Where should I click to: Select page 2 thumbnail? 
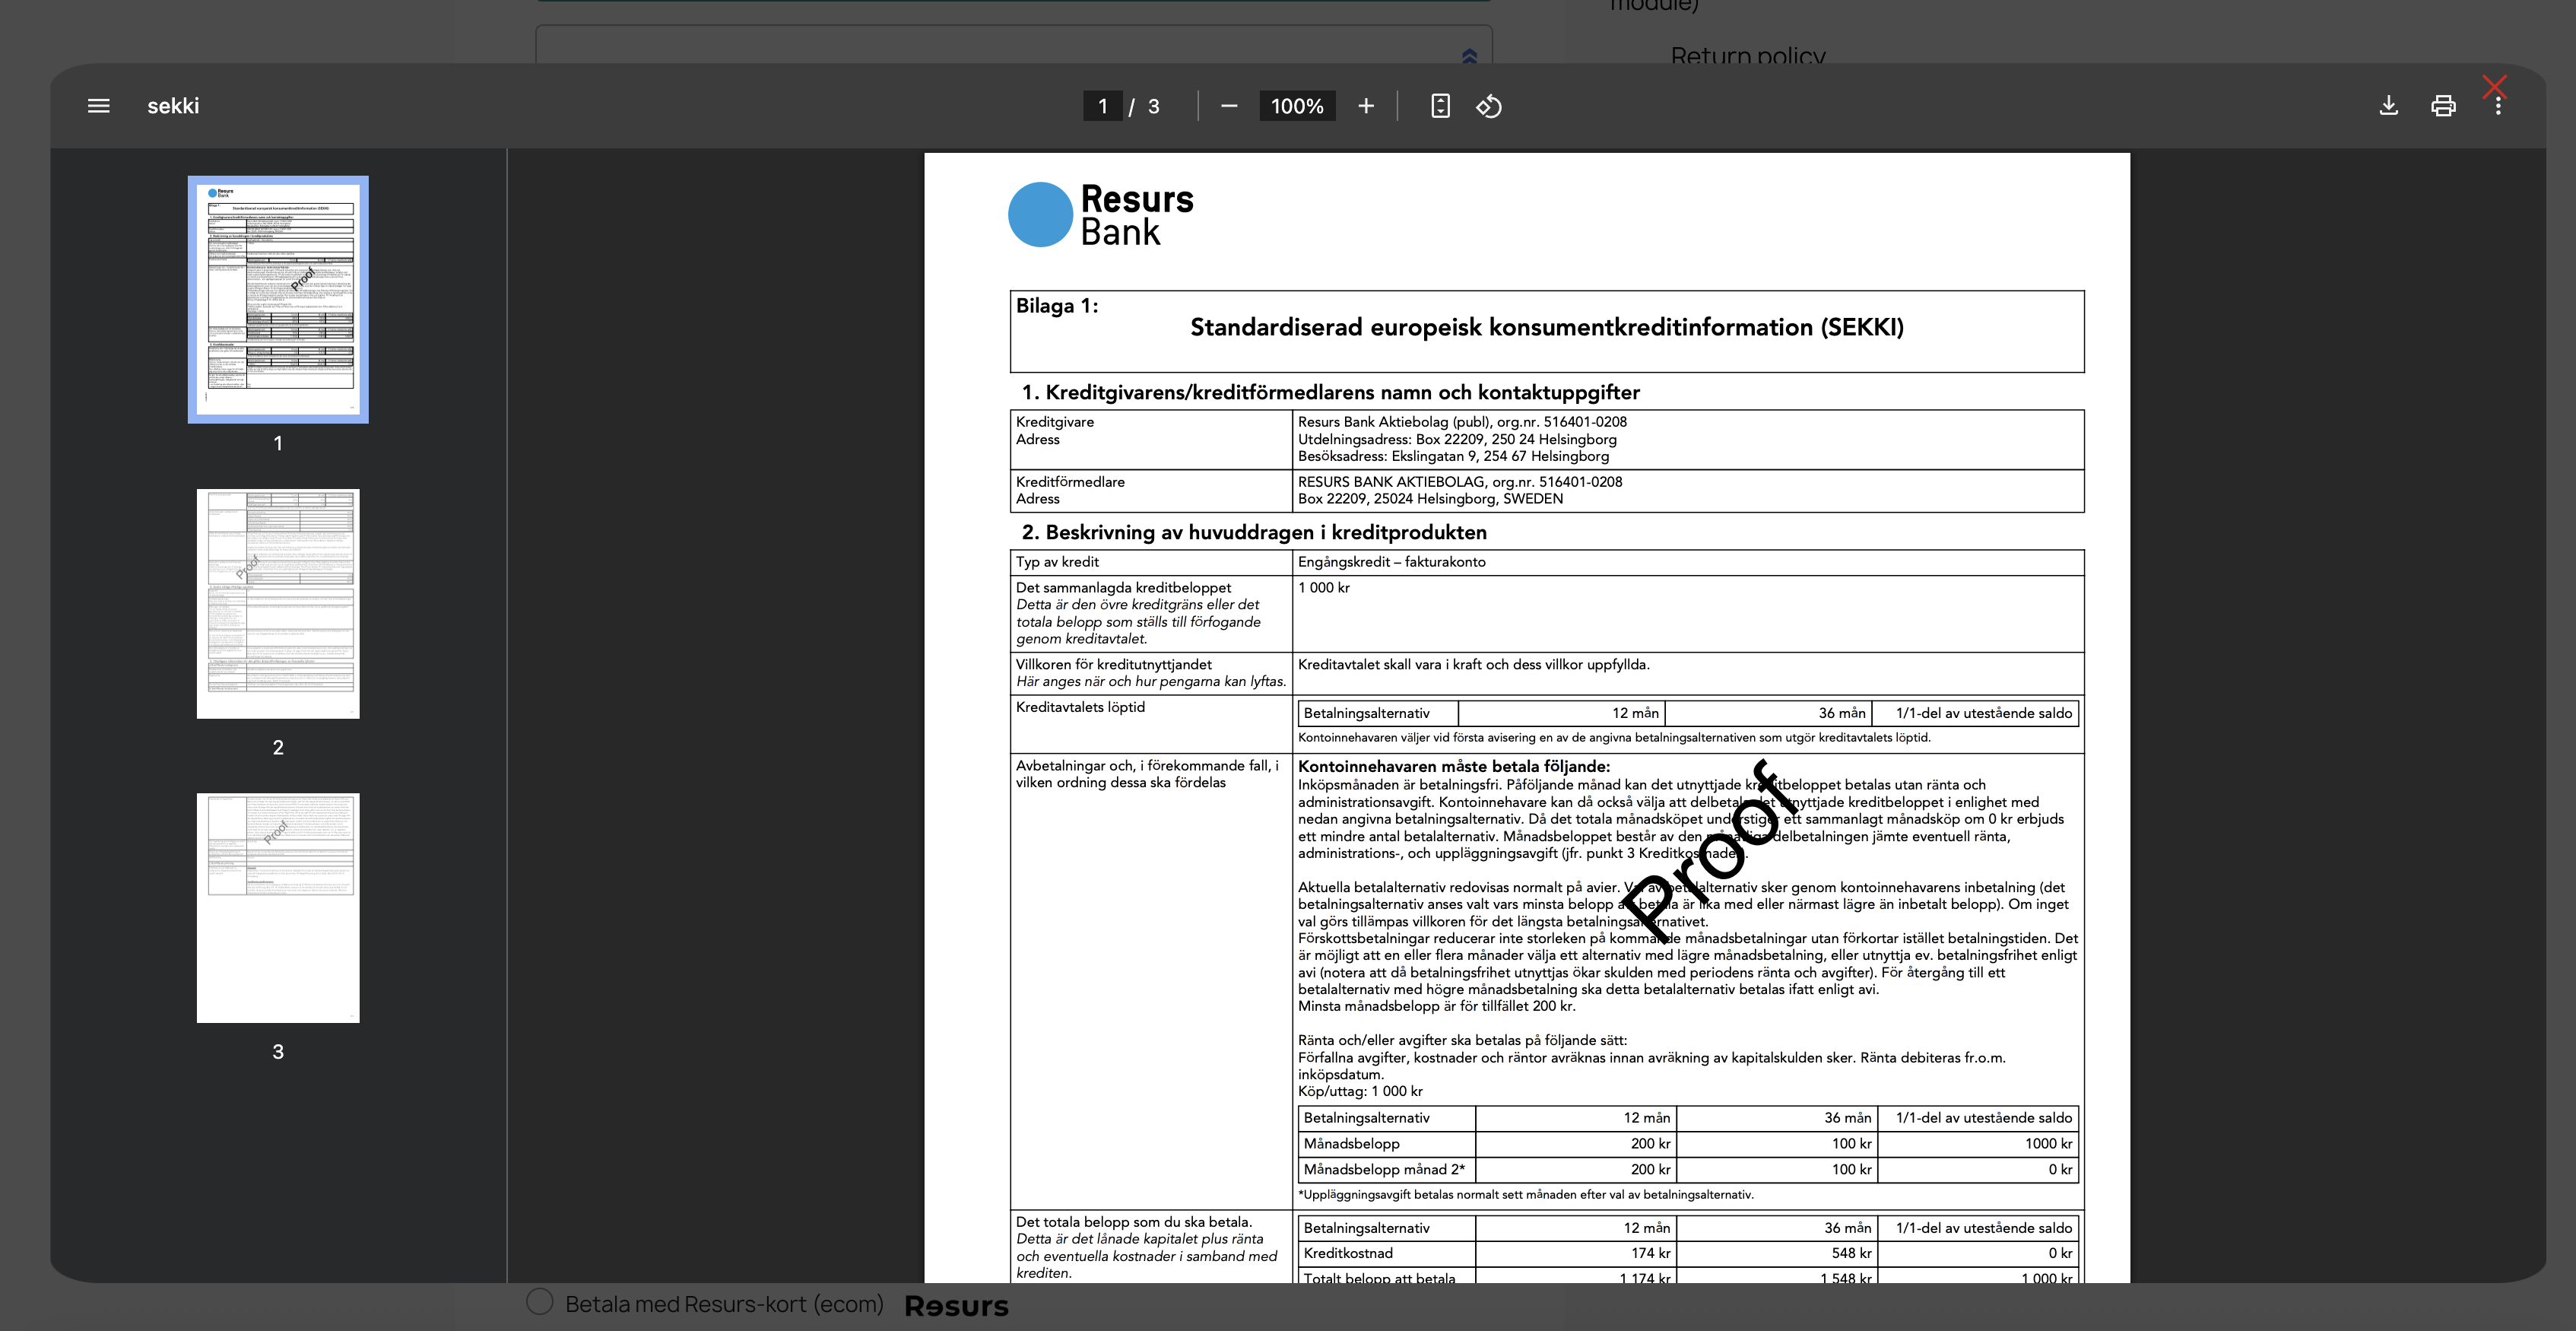click(278, 603)
